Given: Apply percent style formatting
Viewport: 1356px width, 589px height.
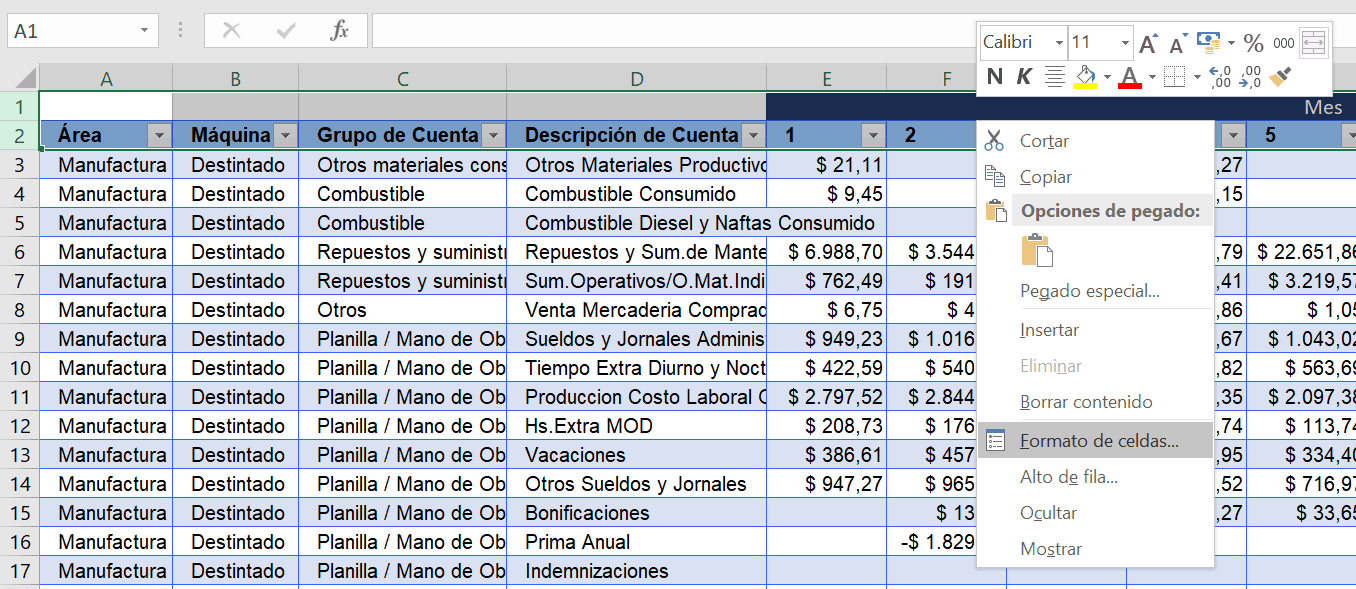Looking at the screenshot, I should coord(1253,42).
